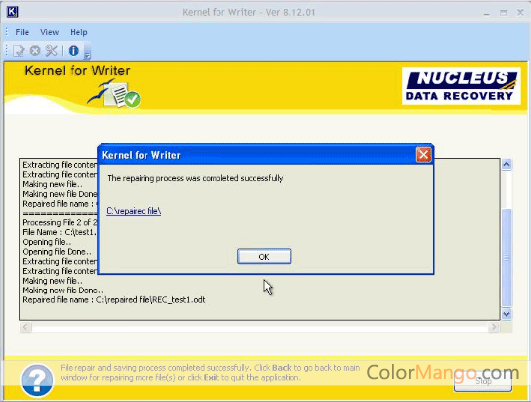Click the Kernel app icon in title bar

(x=12, y=12)
